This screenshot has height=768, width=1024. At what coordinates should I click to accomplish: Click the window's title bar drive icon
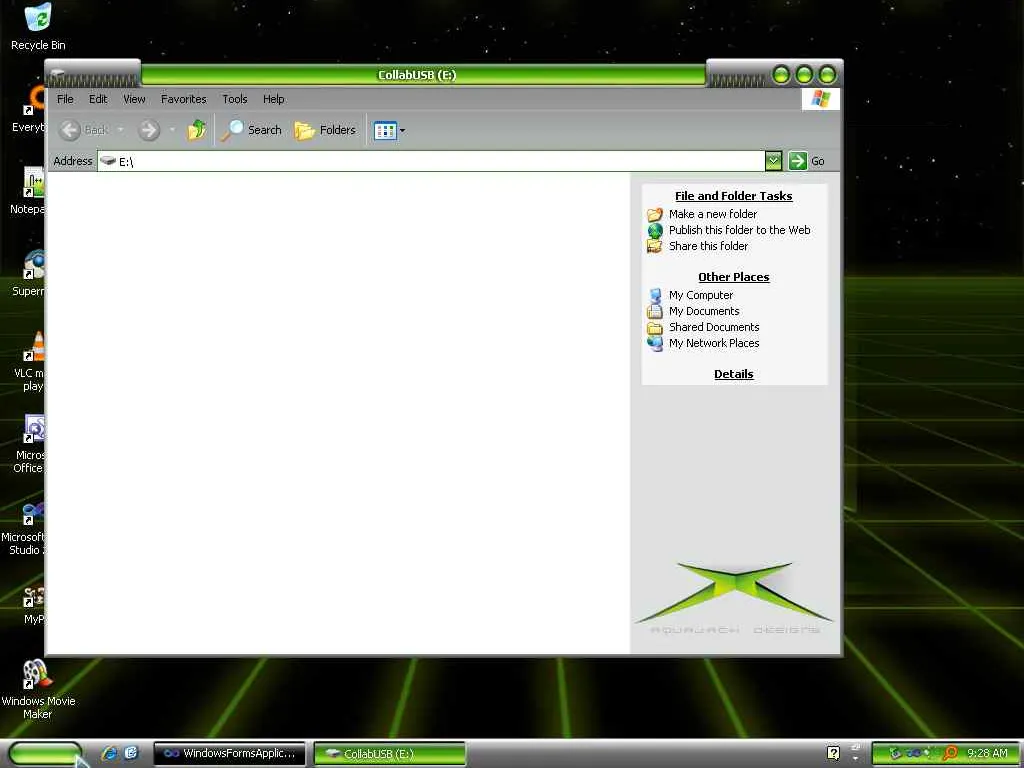(58, 73)
